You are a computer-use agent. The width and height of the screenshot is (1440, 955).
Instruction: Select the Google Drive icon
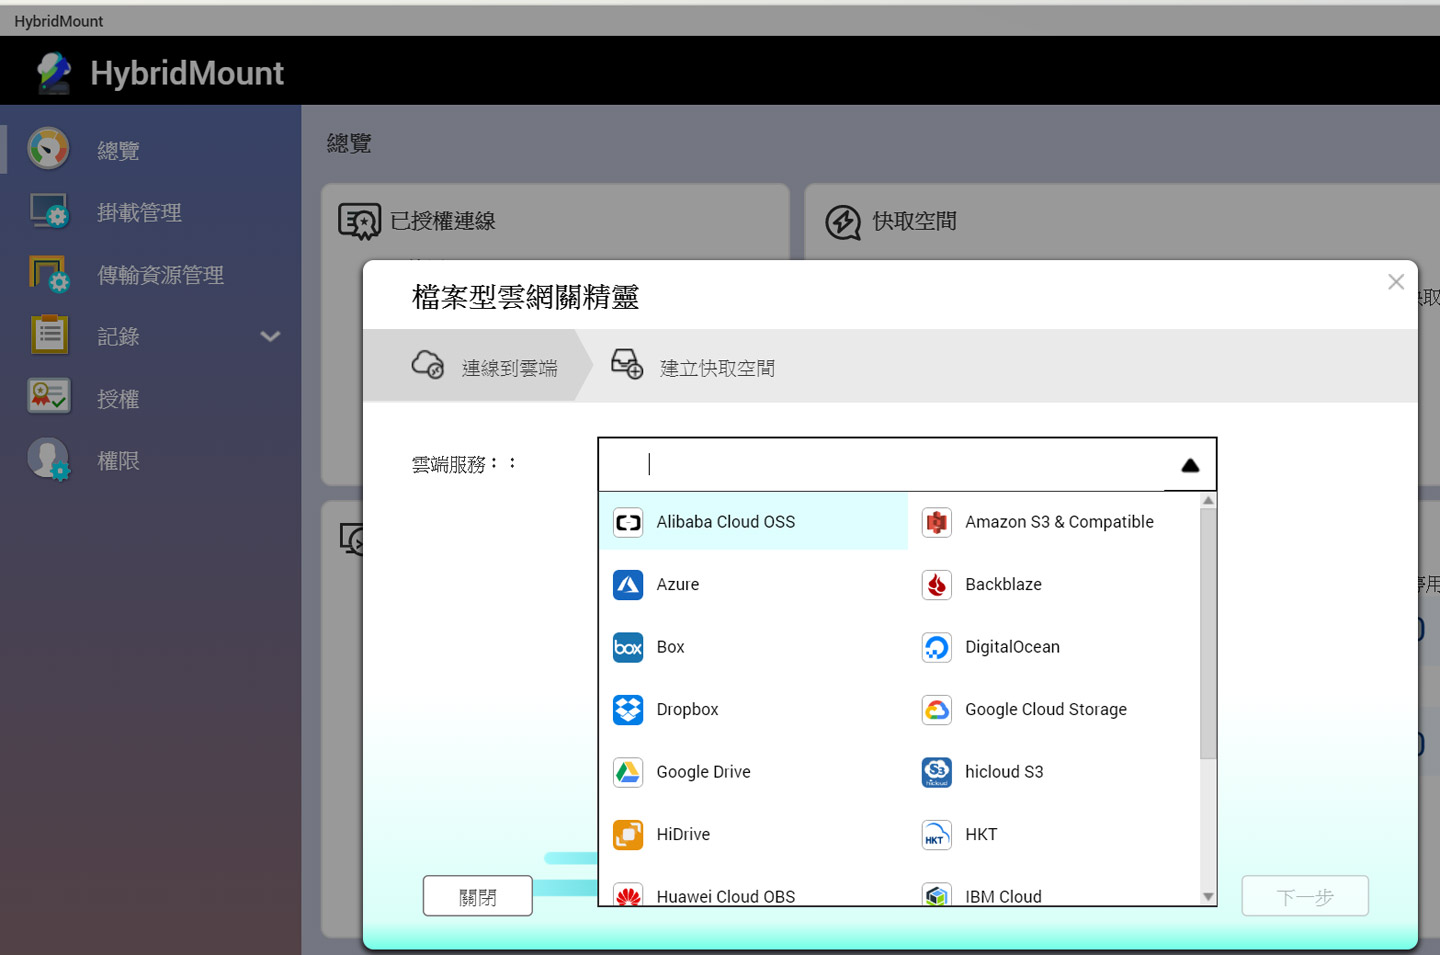click(x=628, y=772)
